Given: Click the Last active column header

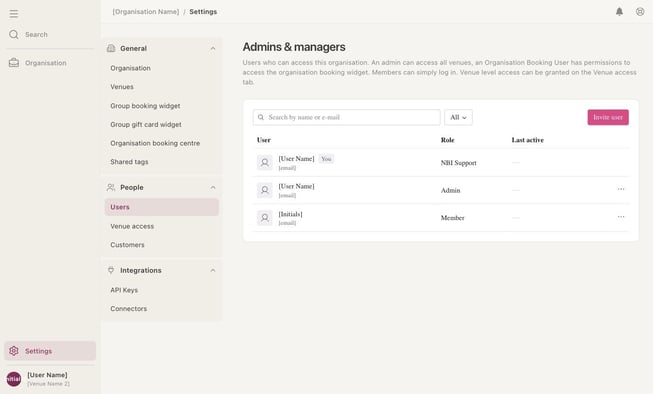Looking at the screenshot, I should (x=528, y=140).
